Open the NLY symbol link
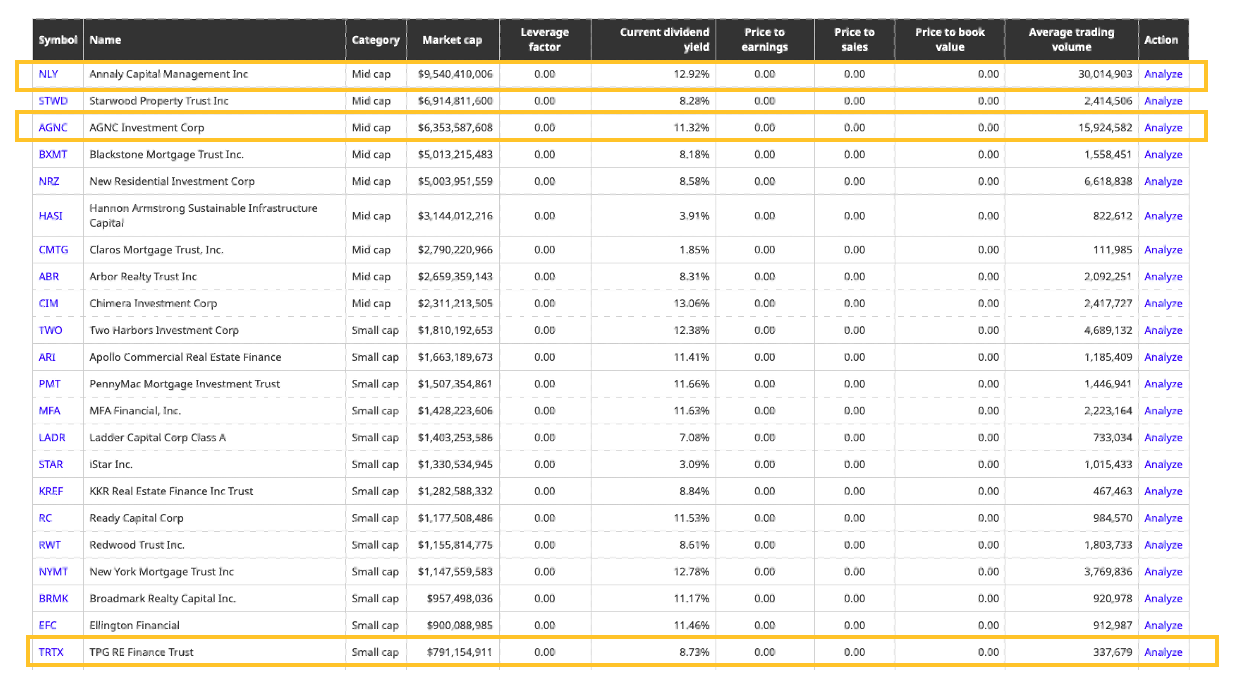Viewport: 1234px width, 690px height. [x=48, y=74]
